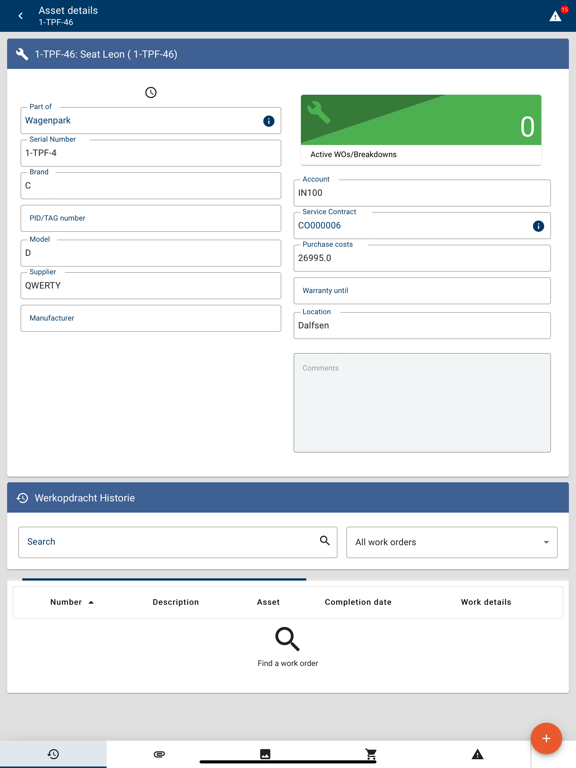Open the images tab in bottom bar
The image size is (576, 768).
pos(265,754)
